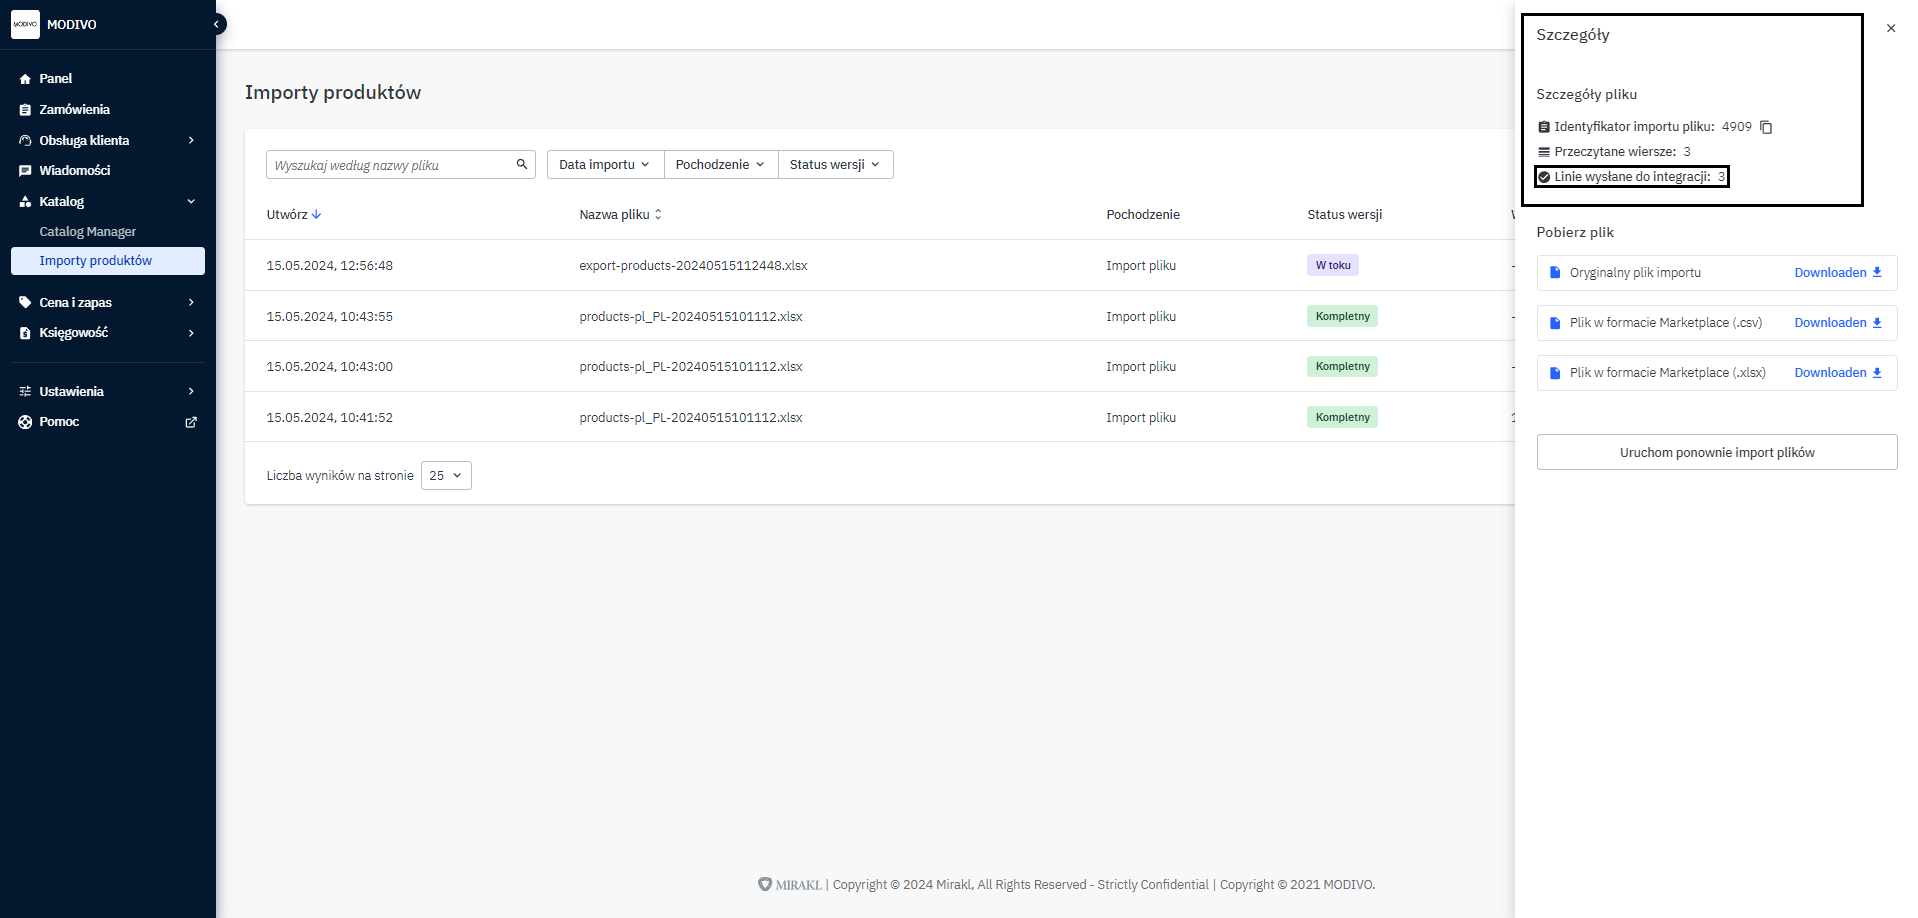This screenshot has height=918, width=1918.
Task: Open Zamówienia in the sidebar
Action: point(74,110)
